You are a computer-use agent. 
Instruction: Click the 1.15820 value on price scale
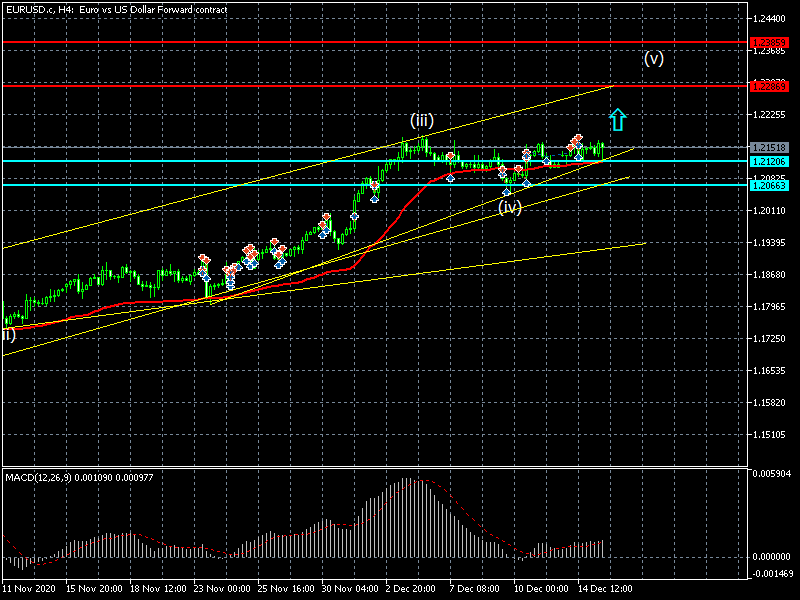772,403
